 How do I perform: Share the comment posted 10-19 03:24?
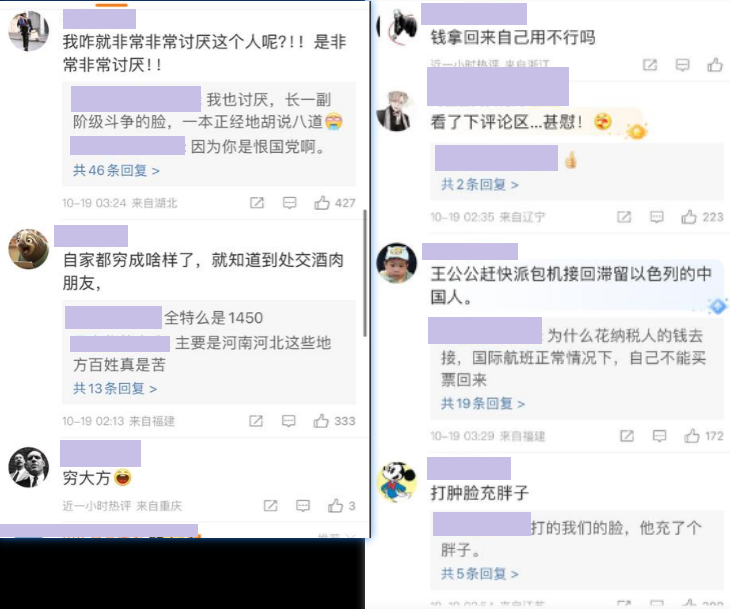tap(257, 203)
